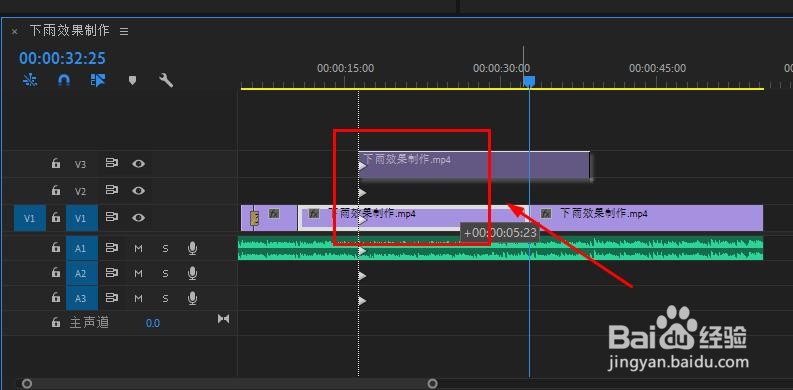
Task: Click the blue playhead marker
Action: tap(529, 81)
